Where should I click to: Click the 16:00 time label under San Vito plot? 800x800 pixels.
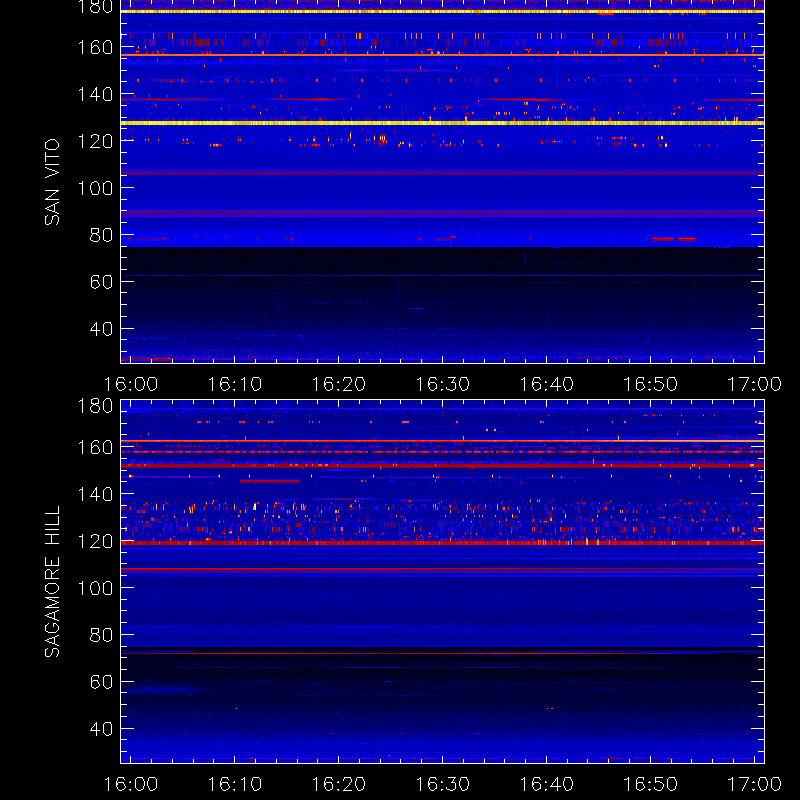(x=131, y=384)
